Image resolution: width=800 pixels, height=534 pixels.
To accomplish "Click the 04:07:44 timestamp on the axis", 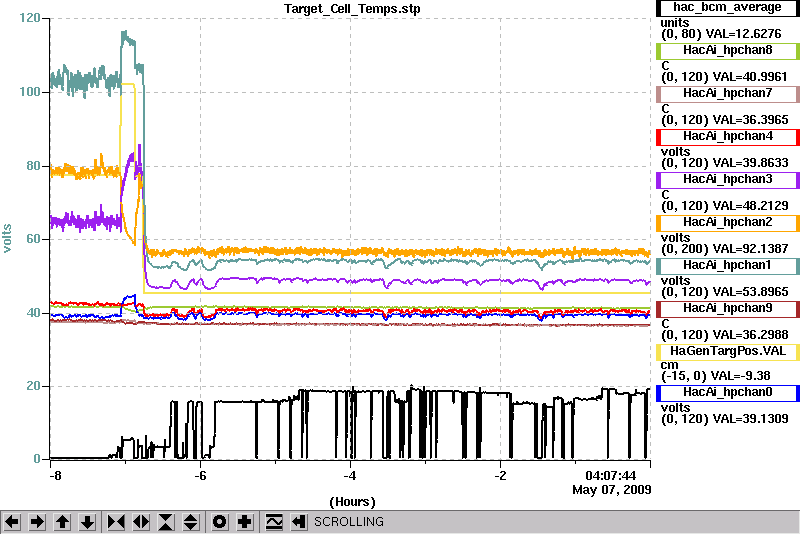I will [x=611, y=476].
